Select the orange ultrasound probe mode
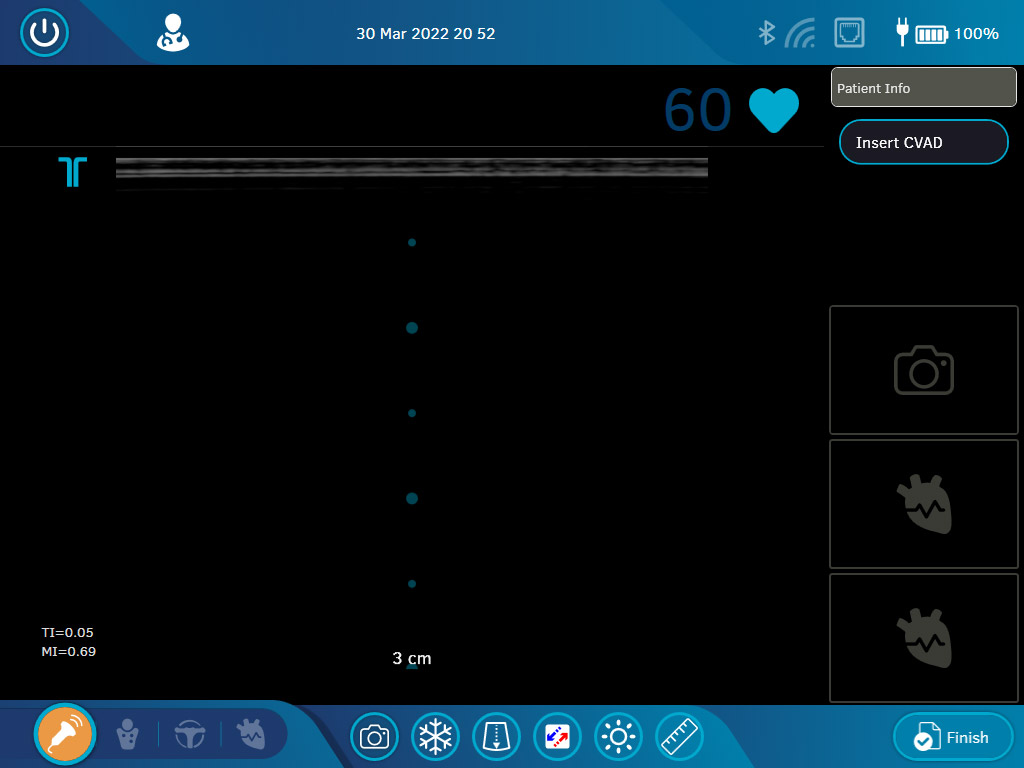 65,735
